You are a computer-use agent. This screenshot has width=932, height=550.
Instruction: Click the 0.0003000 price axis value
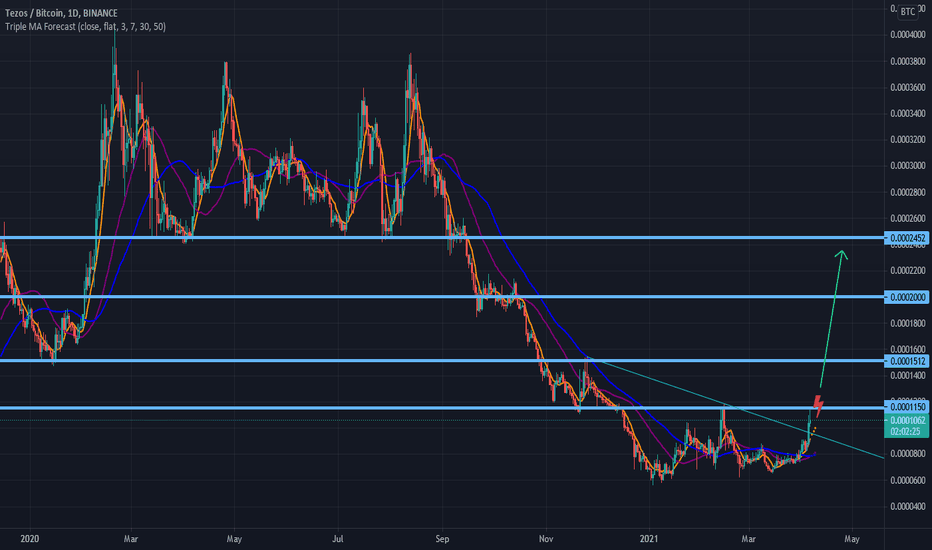click(x=908, y=166)
